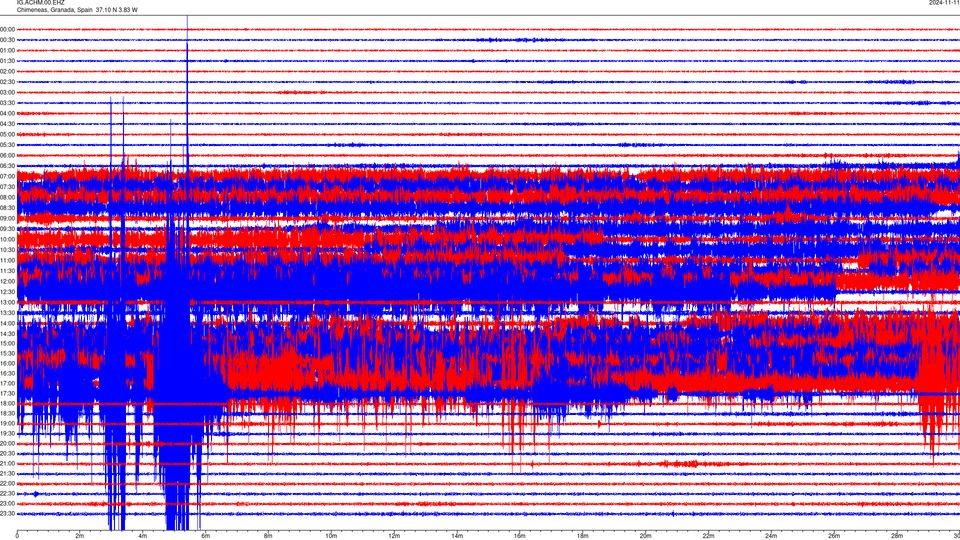Screen dimensions: 960x540
Task: Choose the 24m axis tick label
Action: pyautogui.click(x=771, y=536)
